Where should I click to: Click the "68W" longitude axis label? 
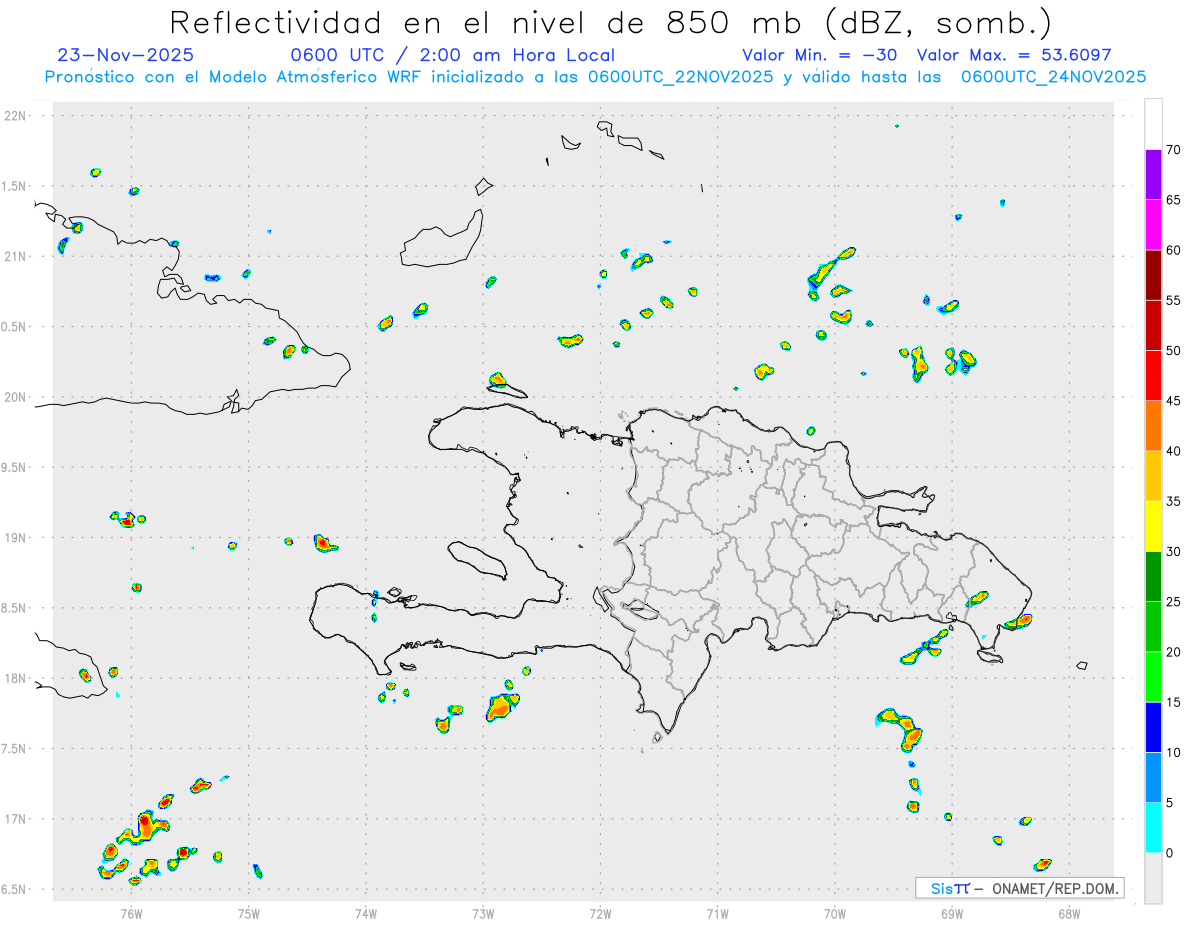coord(1069,913)
